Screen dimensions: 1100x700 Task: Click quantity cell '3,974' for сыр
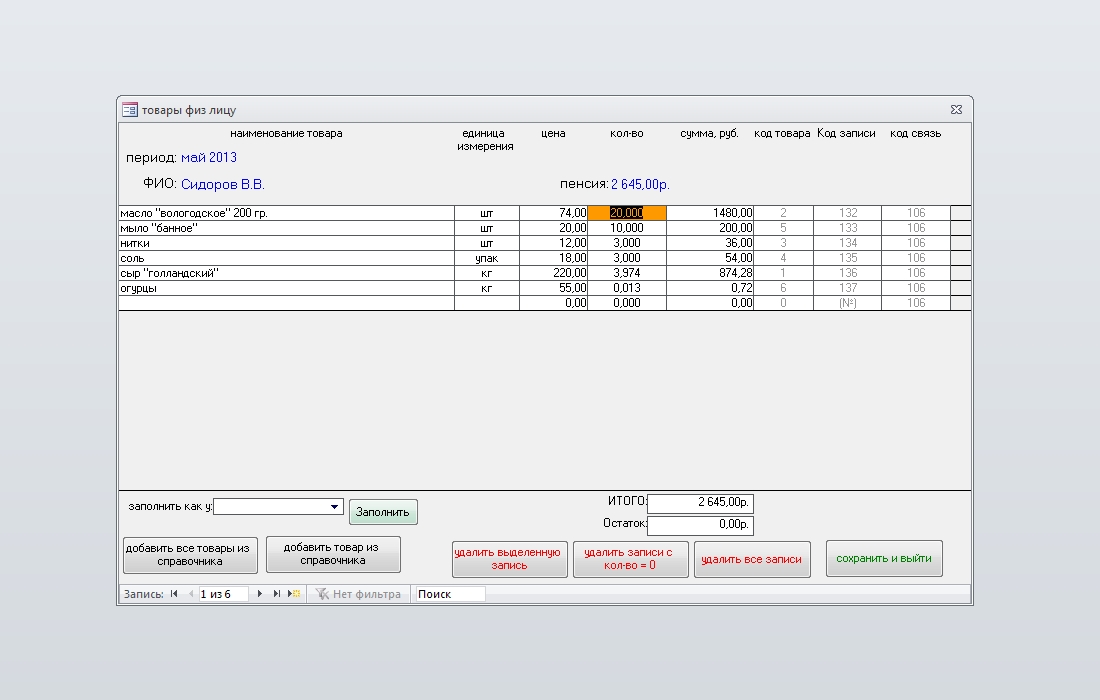[626, 273]
